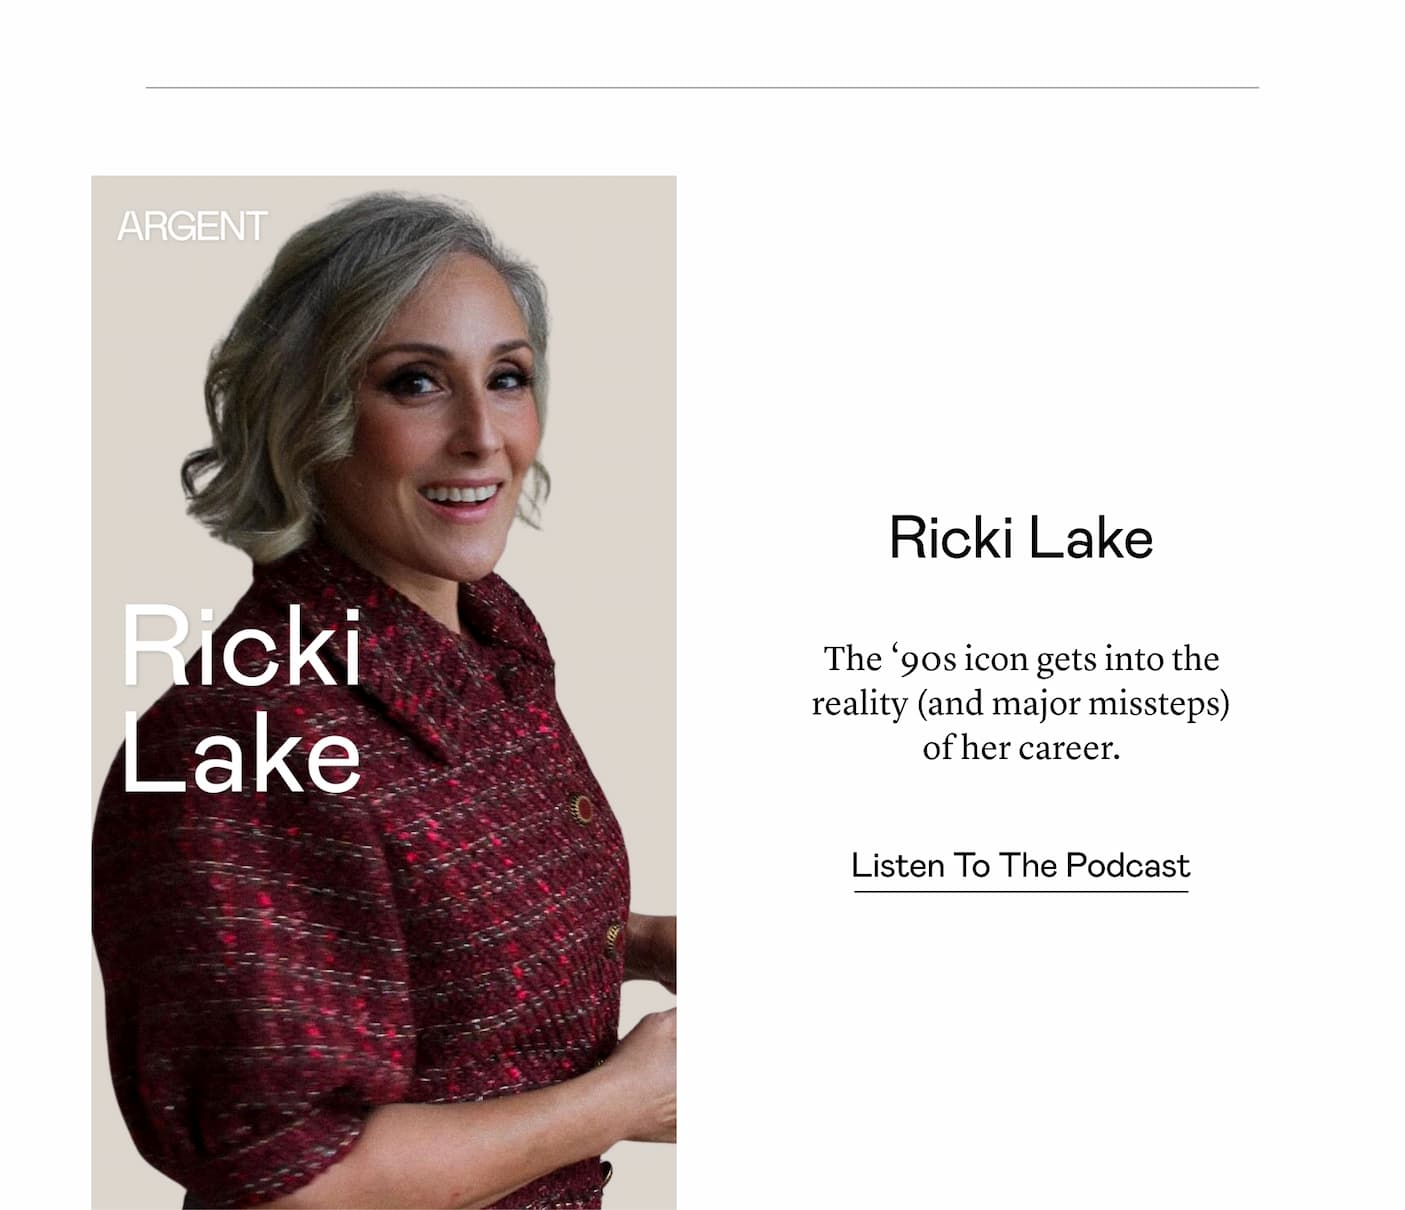The height and width of the screenshot is (1210, 1405).
Task: Click the word Podcast in the link
Action: [1128, 865]
